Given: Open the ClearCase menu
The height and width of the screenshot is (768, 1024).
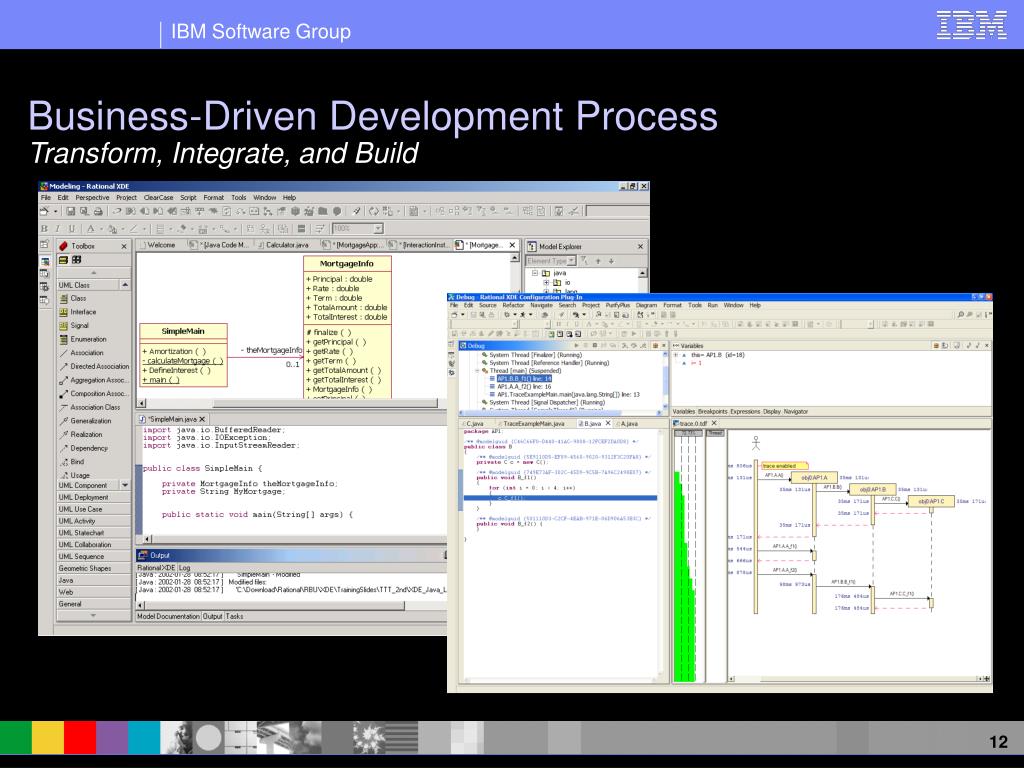Looking at the screenshot, I should coord(158,197).
